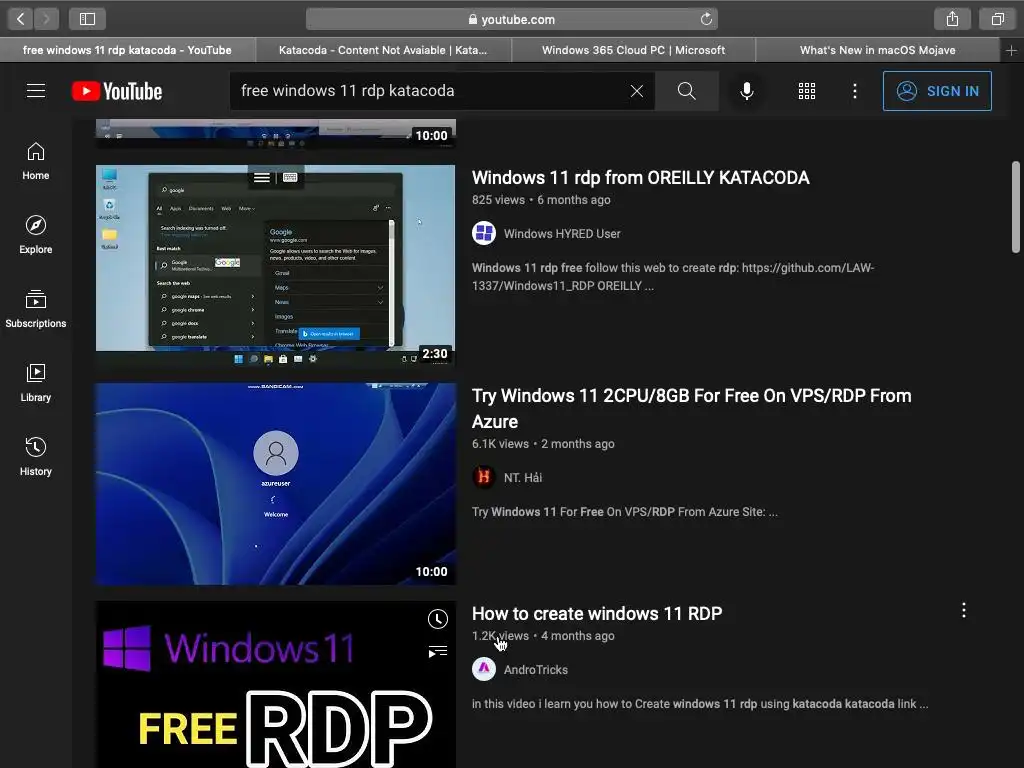
Task: Click the Windows HYRED User channel avatar
Action: tap(484, 233)
